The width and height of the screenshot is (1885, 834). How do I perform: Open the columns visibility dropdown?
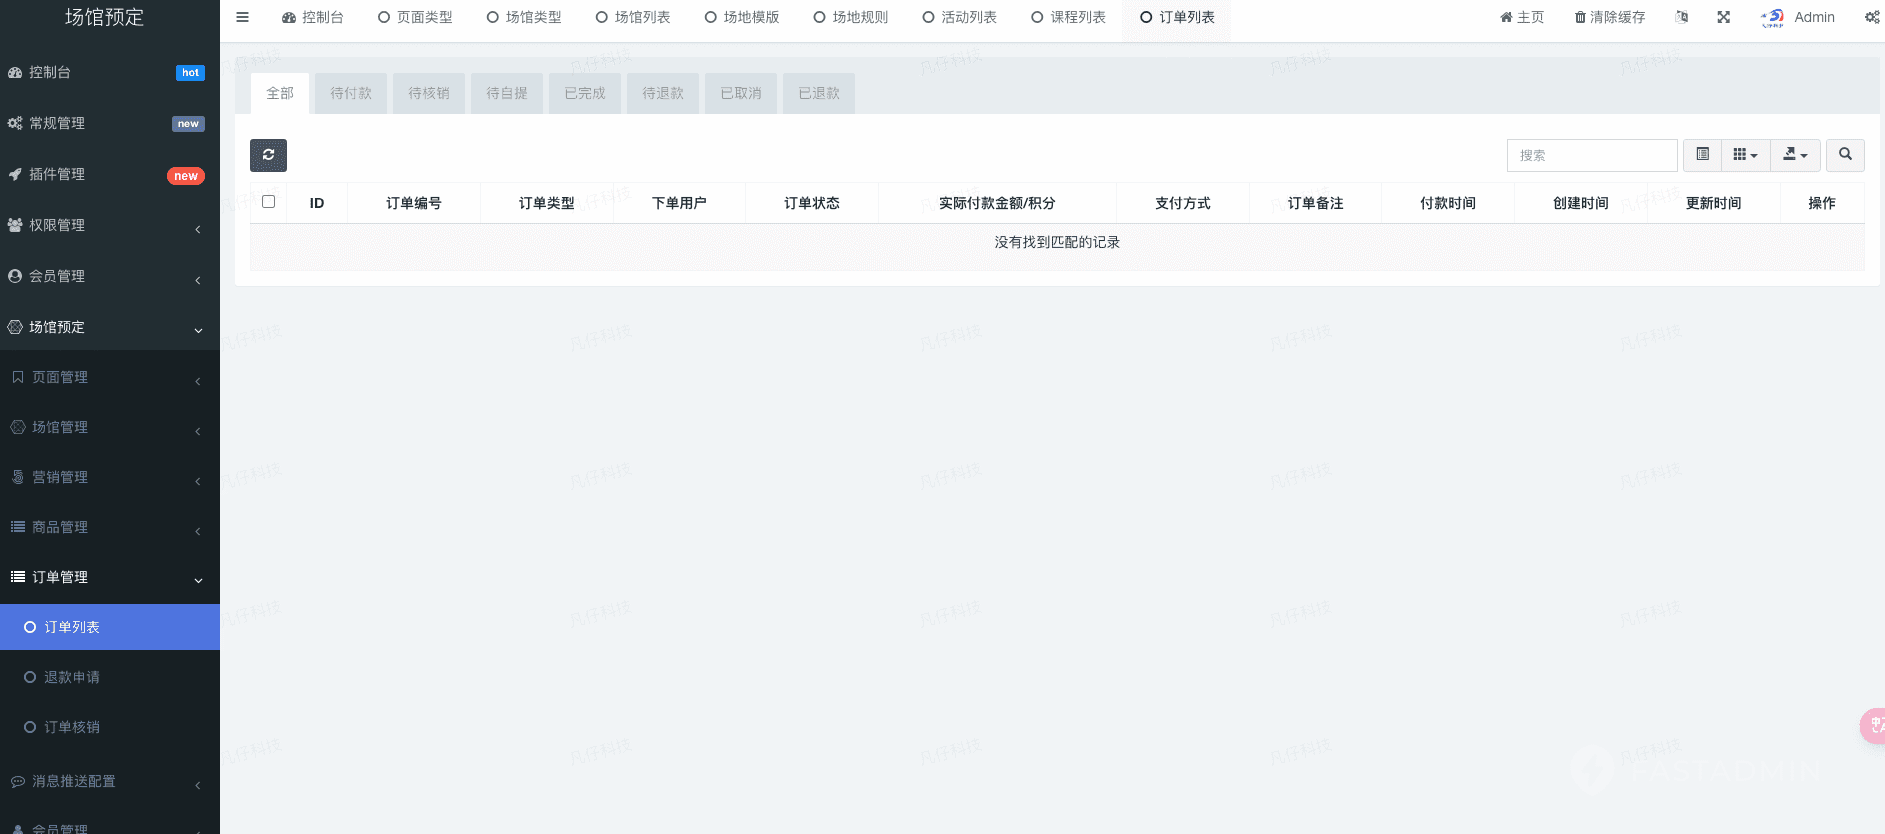pos(1745,155)
